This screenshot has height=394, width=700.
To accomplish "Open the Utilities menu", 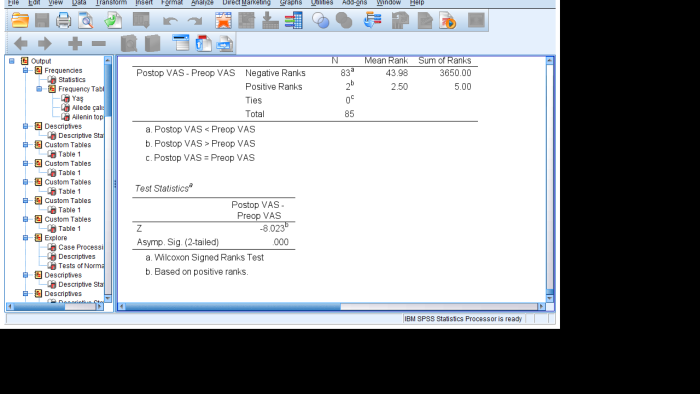I will 322,3.
